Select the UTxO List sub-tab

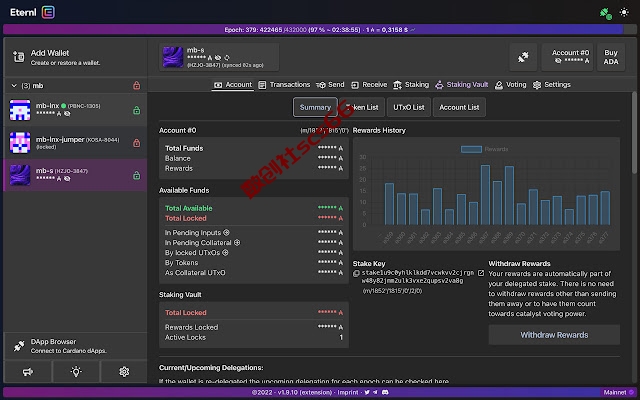pyautogui.click(x=409, y=107)
